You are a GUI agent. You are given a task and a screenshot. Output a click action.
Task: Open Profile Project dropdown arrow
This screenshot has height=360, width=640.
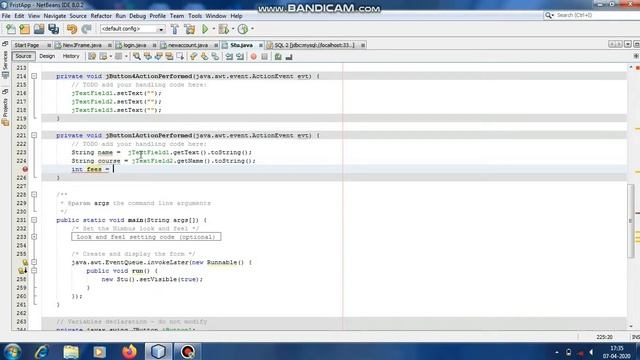(x=252, y=29)
